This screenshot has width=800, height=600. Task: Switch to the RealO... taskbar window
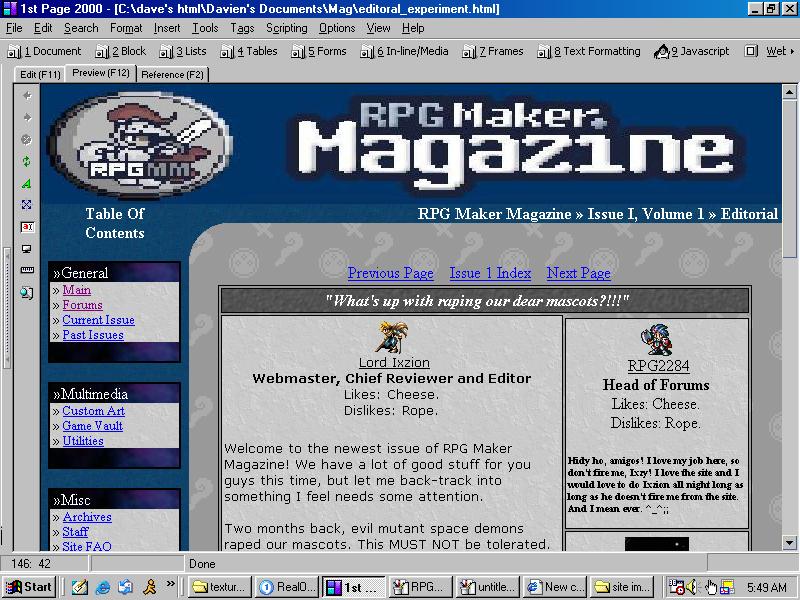(288, 587)
